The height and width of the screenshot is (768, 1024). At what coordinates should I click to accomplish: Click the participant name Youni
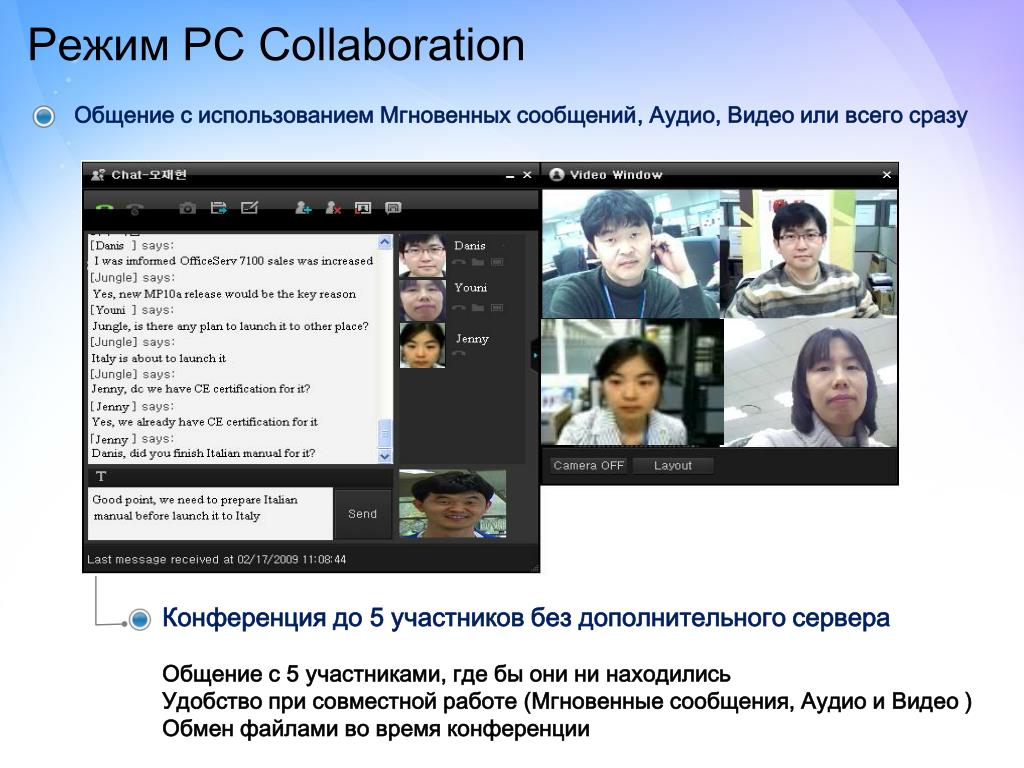[x=470, y=287]
